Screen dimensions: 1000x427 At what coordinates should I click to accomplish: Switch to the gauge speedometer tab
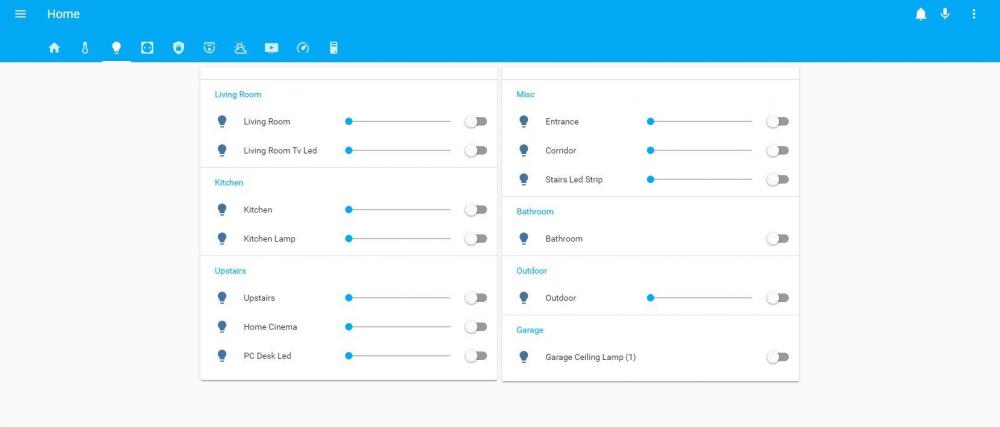303,47
